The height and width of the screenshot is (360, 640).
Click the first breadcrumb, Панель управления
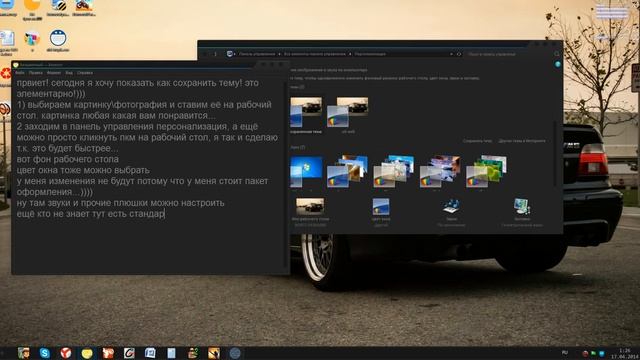click(257, 54)
